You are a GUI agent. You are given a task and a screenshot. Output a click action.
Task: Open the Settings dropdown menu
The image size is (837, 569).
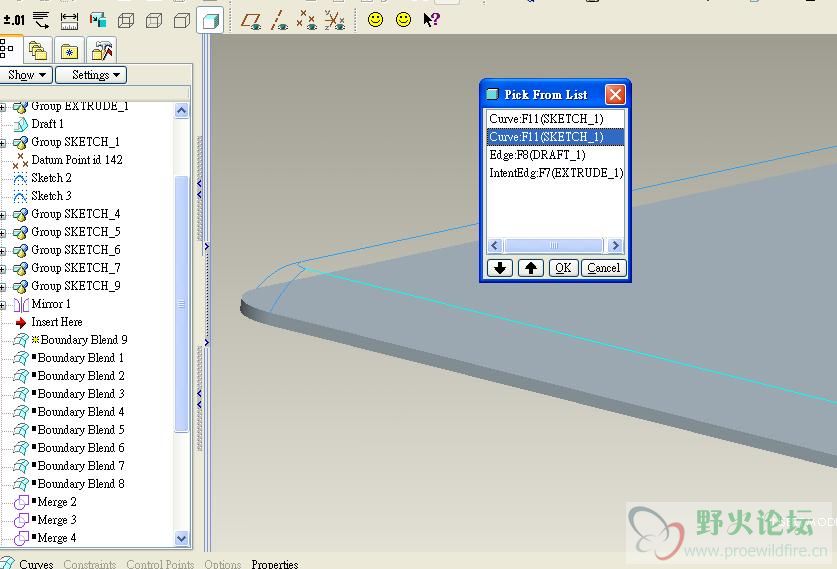point(91,75)
